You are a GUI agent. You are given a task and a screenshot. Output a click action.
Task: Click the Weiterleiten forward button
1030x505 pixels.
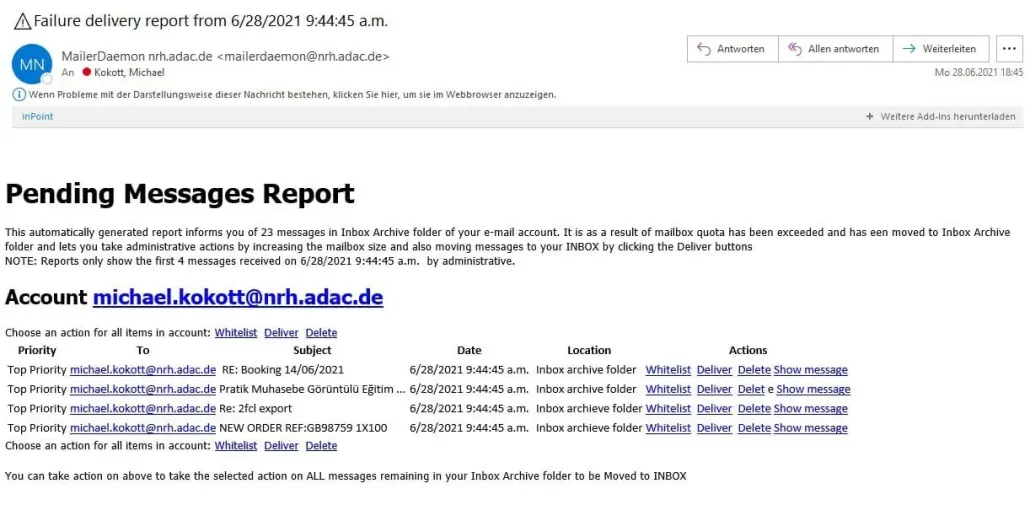[941, 49]
